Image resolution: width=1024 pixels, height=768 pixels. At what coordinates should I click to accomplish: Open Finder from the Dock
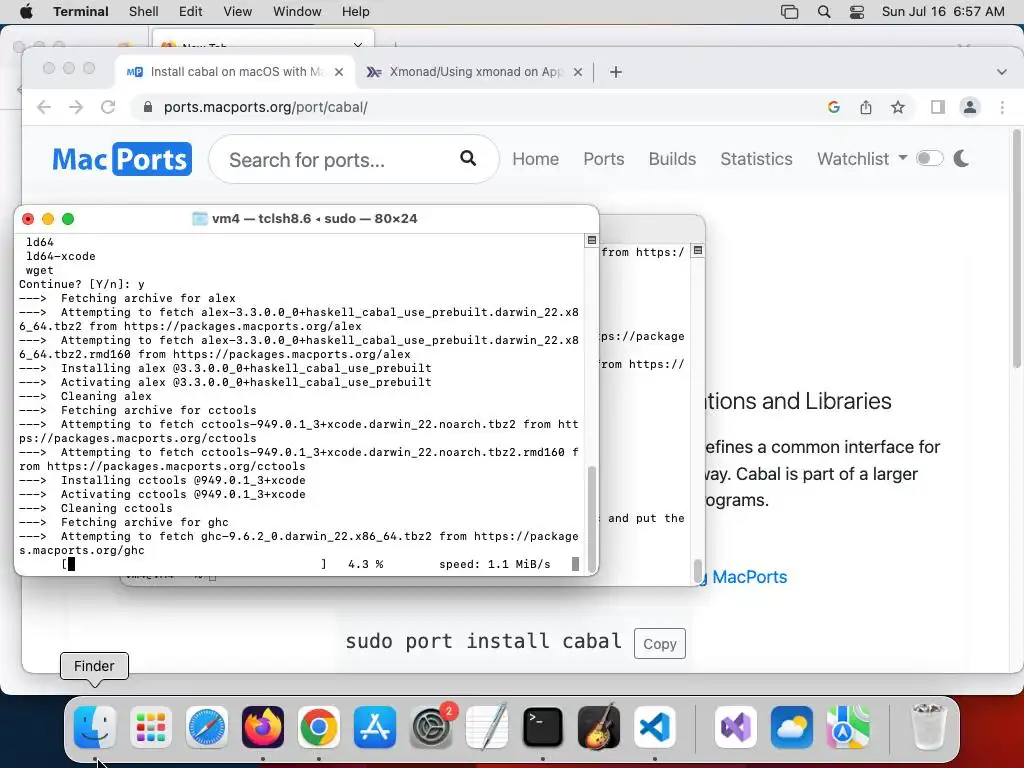click(95, 727)
